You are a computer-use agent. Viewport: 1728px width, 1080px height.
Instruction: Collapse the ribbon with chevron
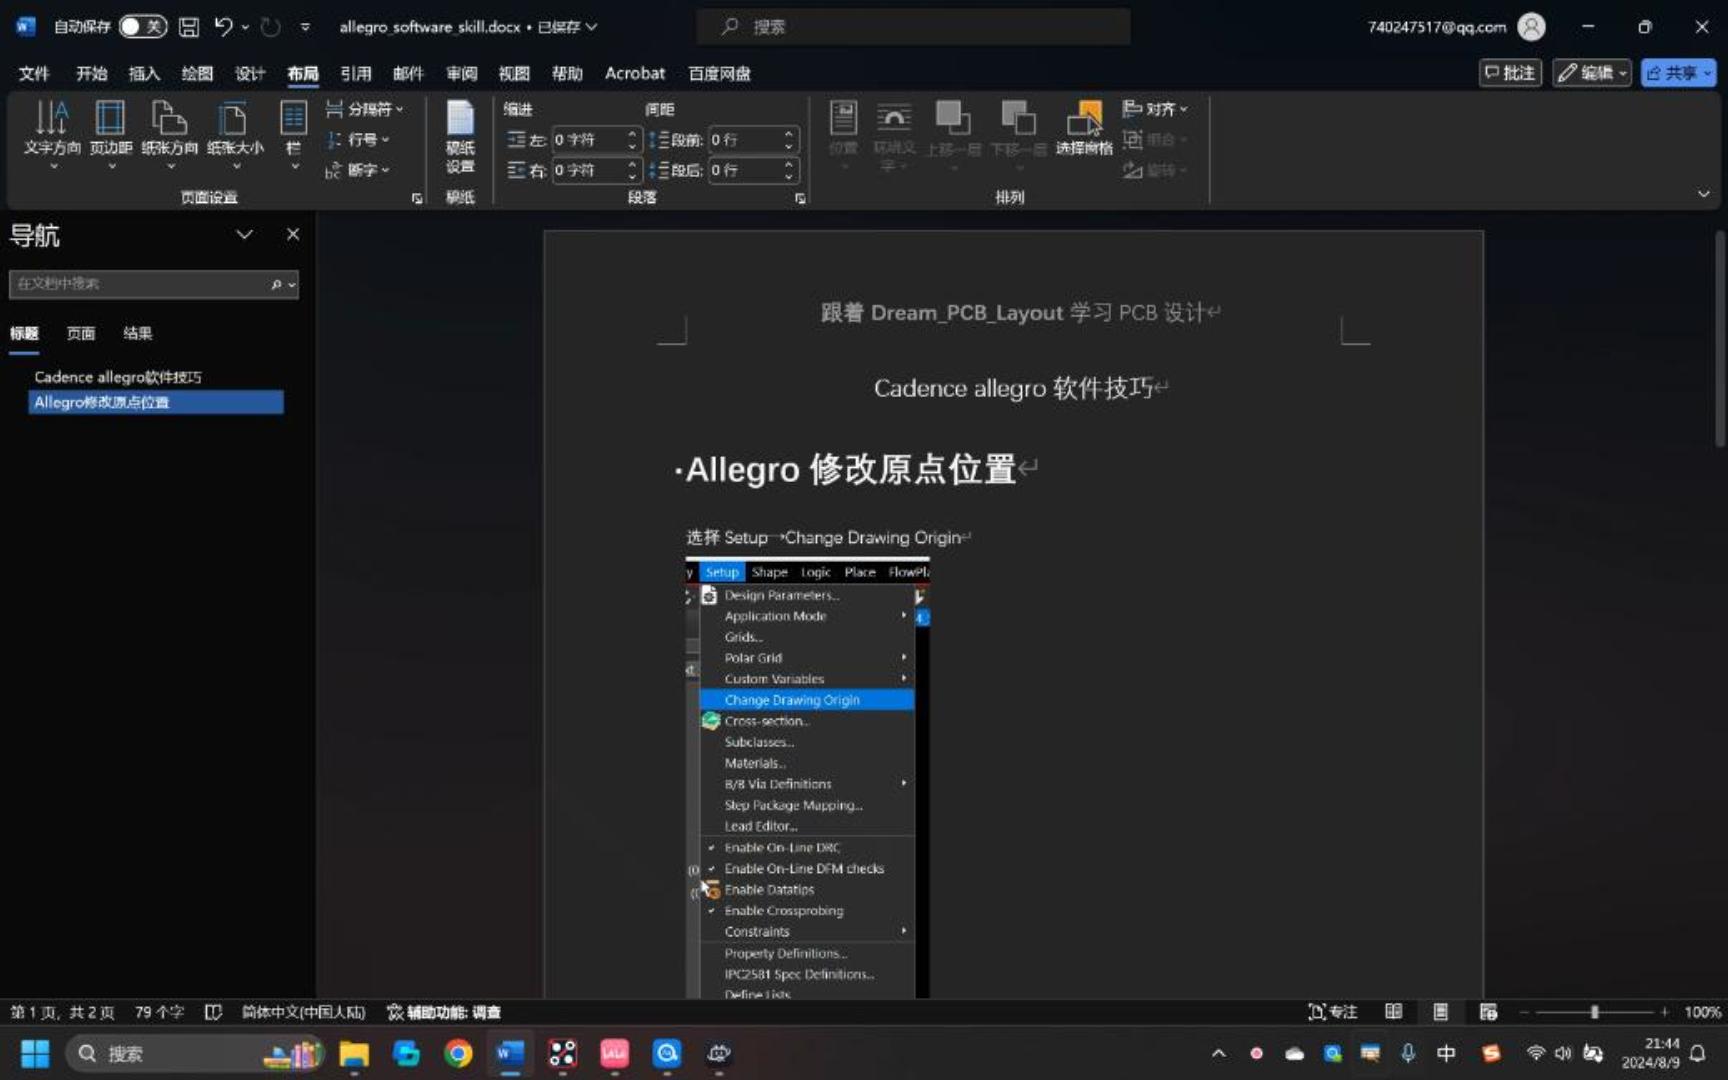point(1703,194)
